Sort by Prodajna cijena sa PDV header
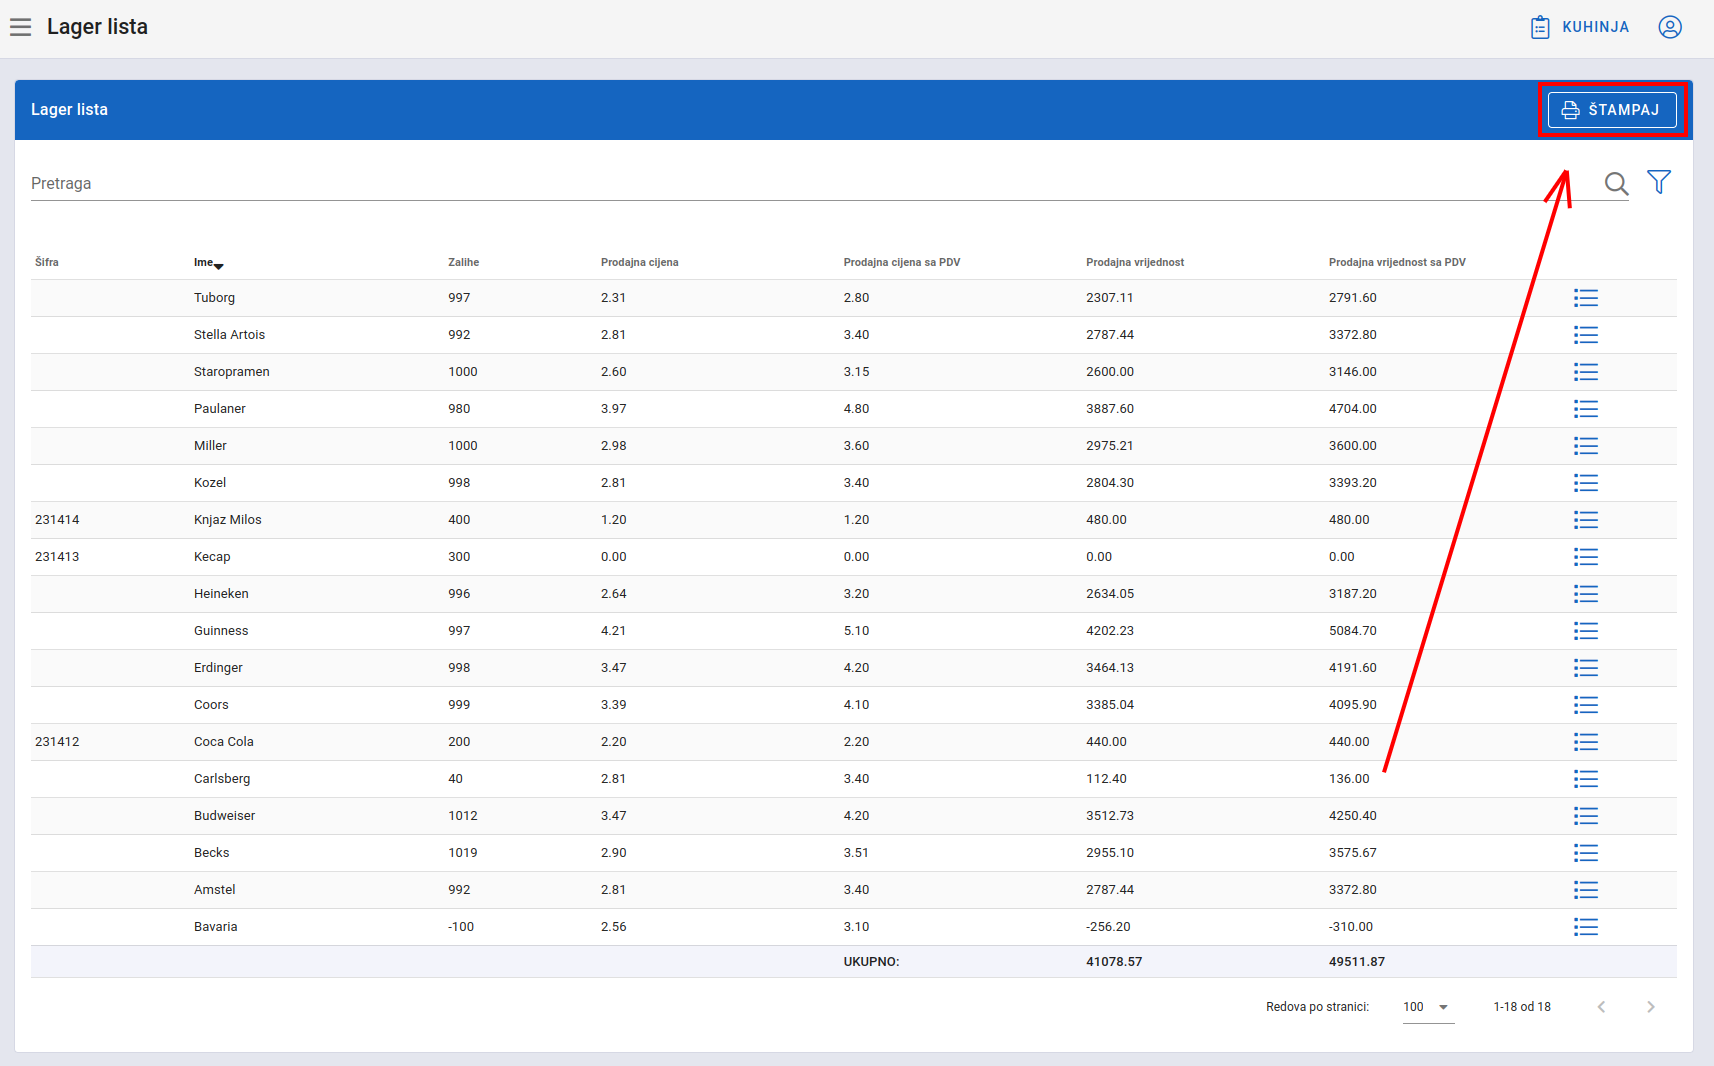Viewport: 1714px width, 1066px height. tap(901, 263)
